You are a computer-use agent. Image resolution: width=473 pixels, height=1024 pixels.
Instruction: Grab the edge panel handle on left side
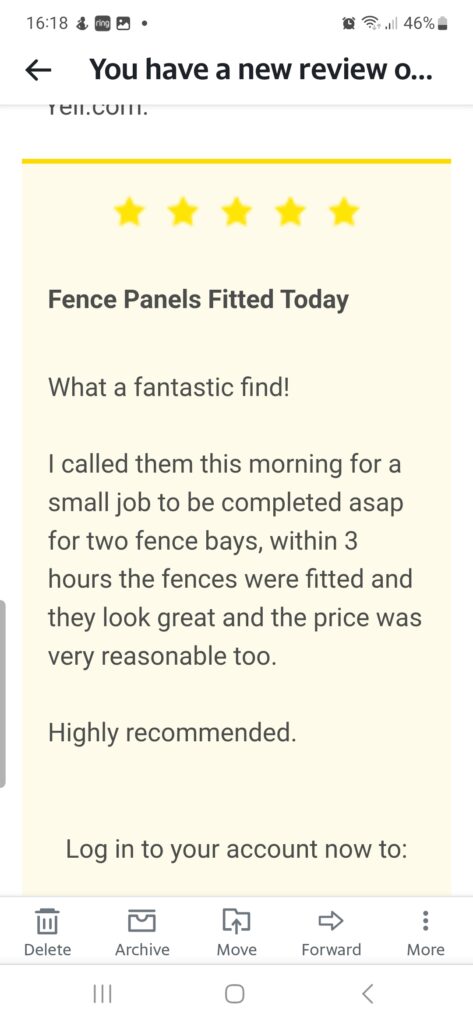click(x=3, y=694)
